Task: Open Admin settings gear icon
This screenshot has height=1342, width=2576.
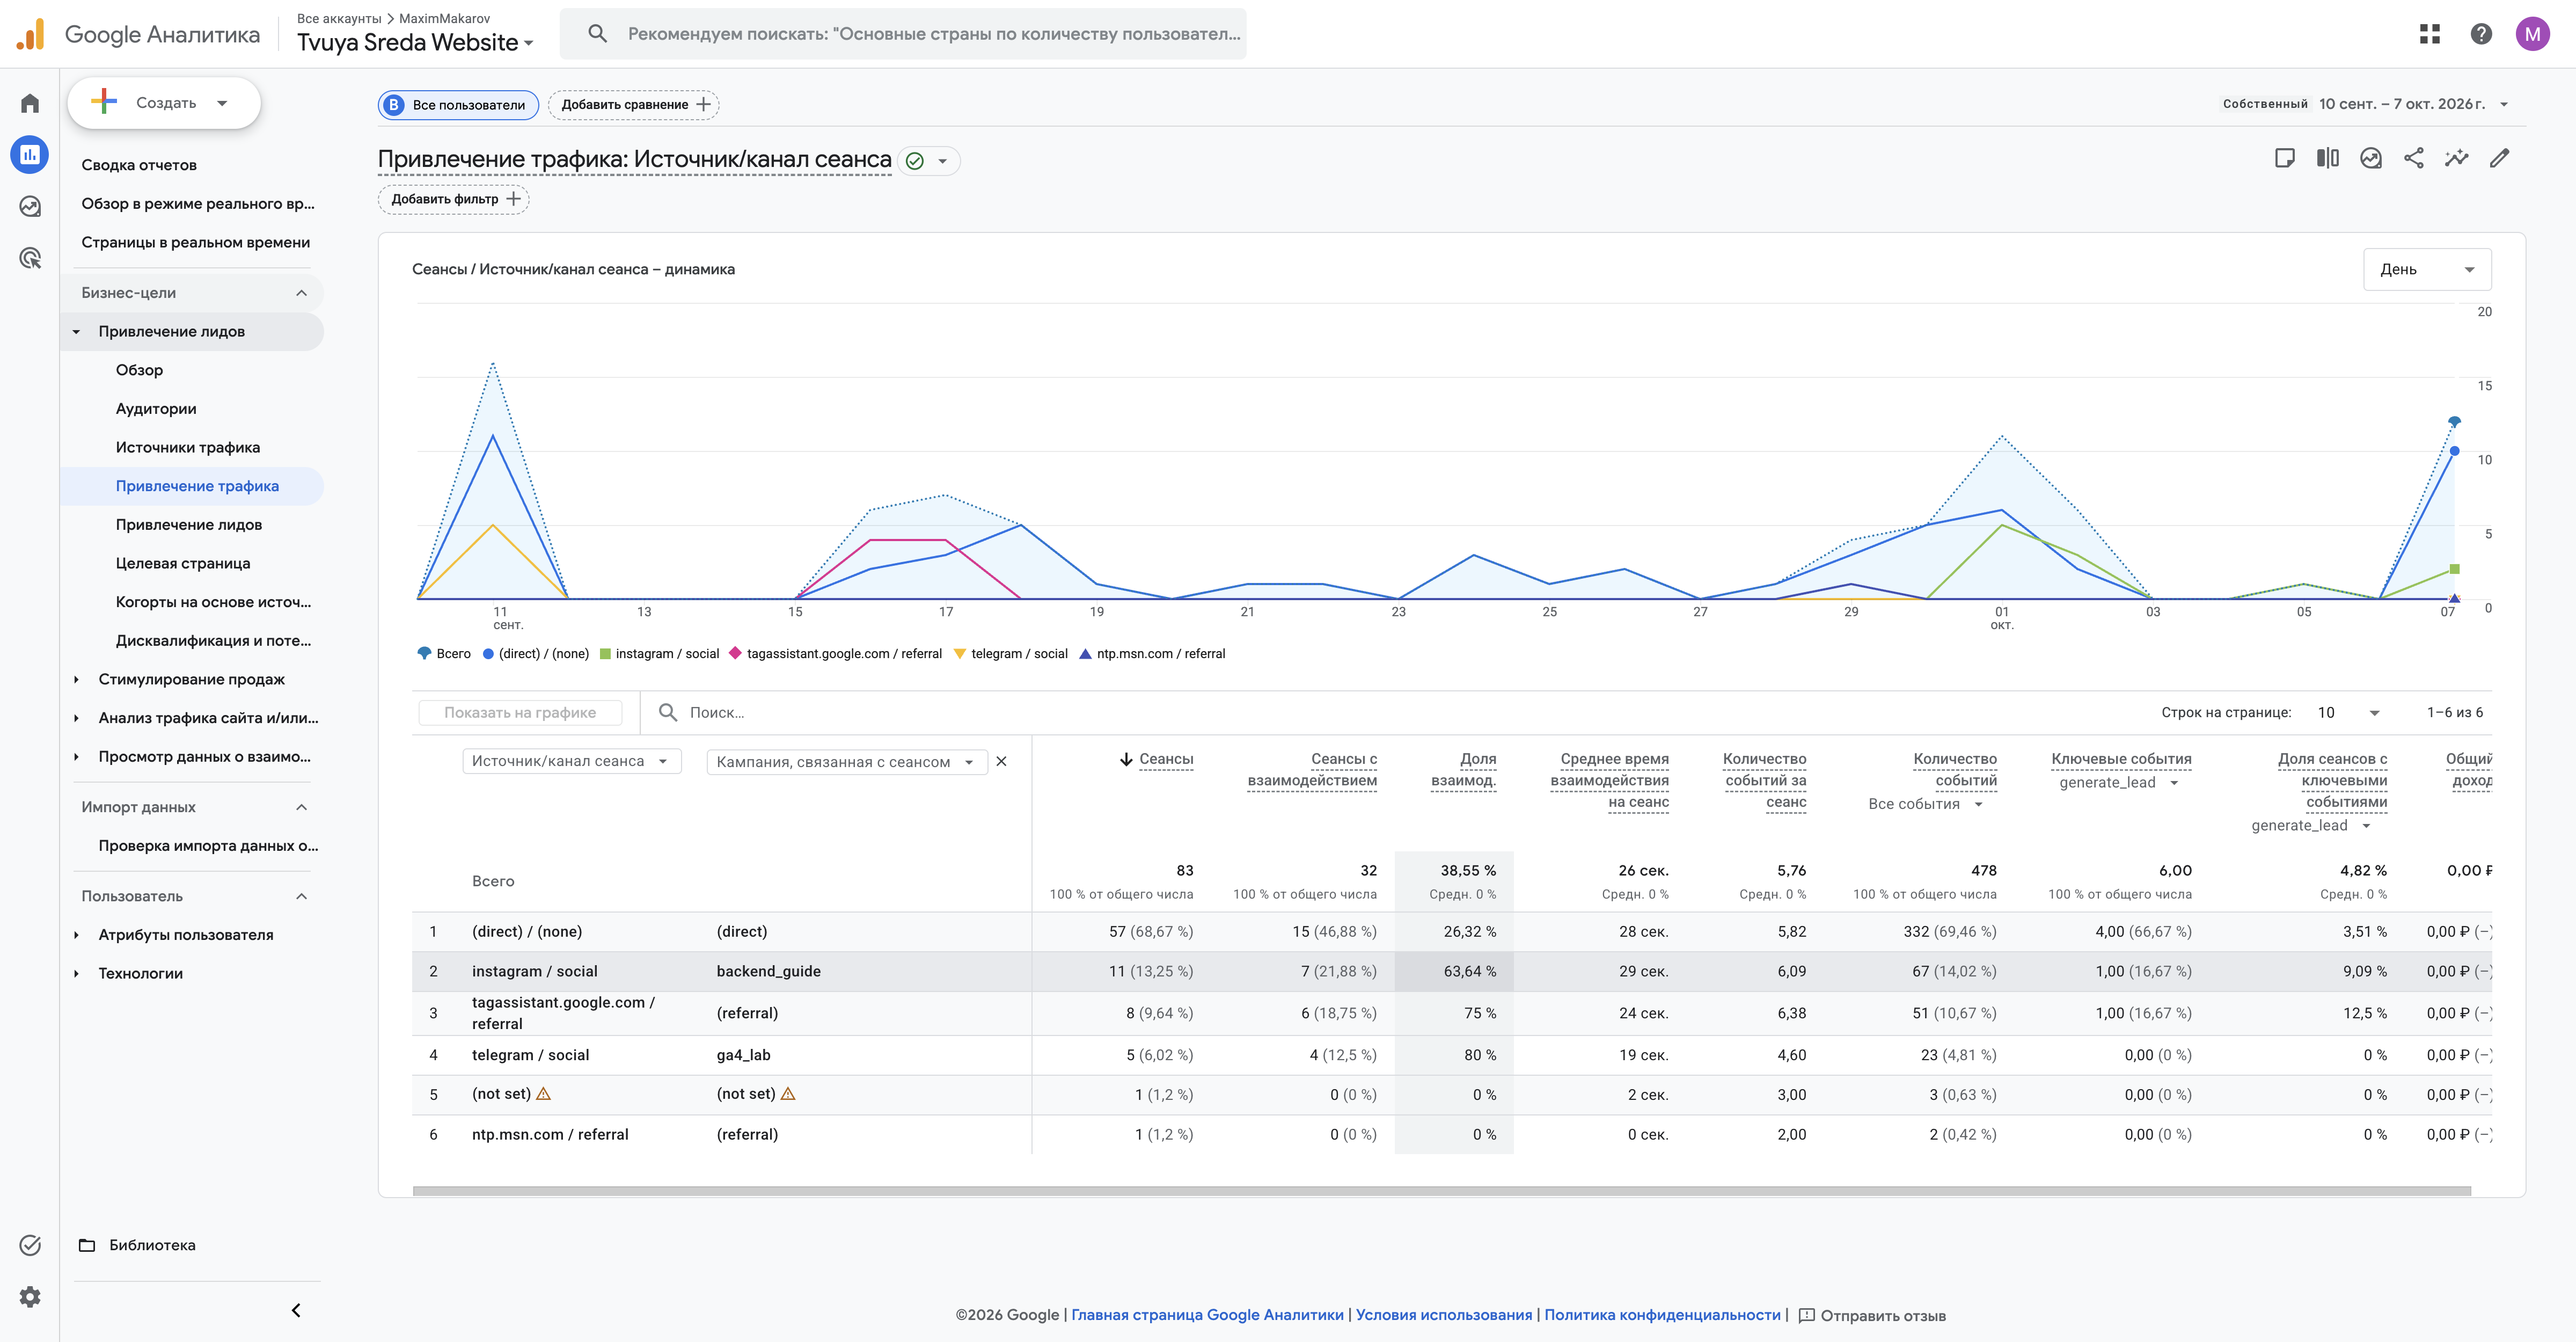Action: 30,1297
